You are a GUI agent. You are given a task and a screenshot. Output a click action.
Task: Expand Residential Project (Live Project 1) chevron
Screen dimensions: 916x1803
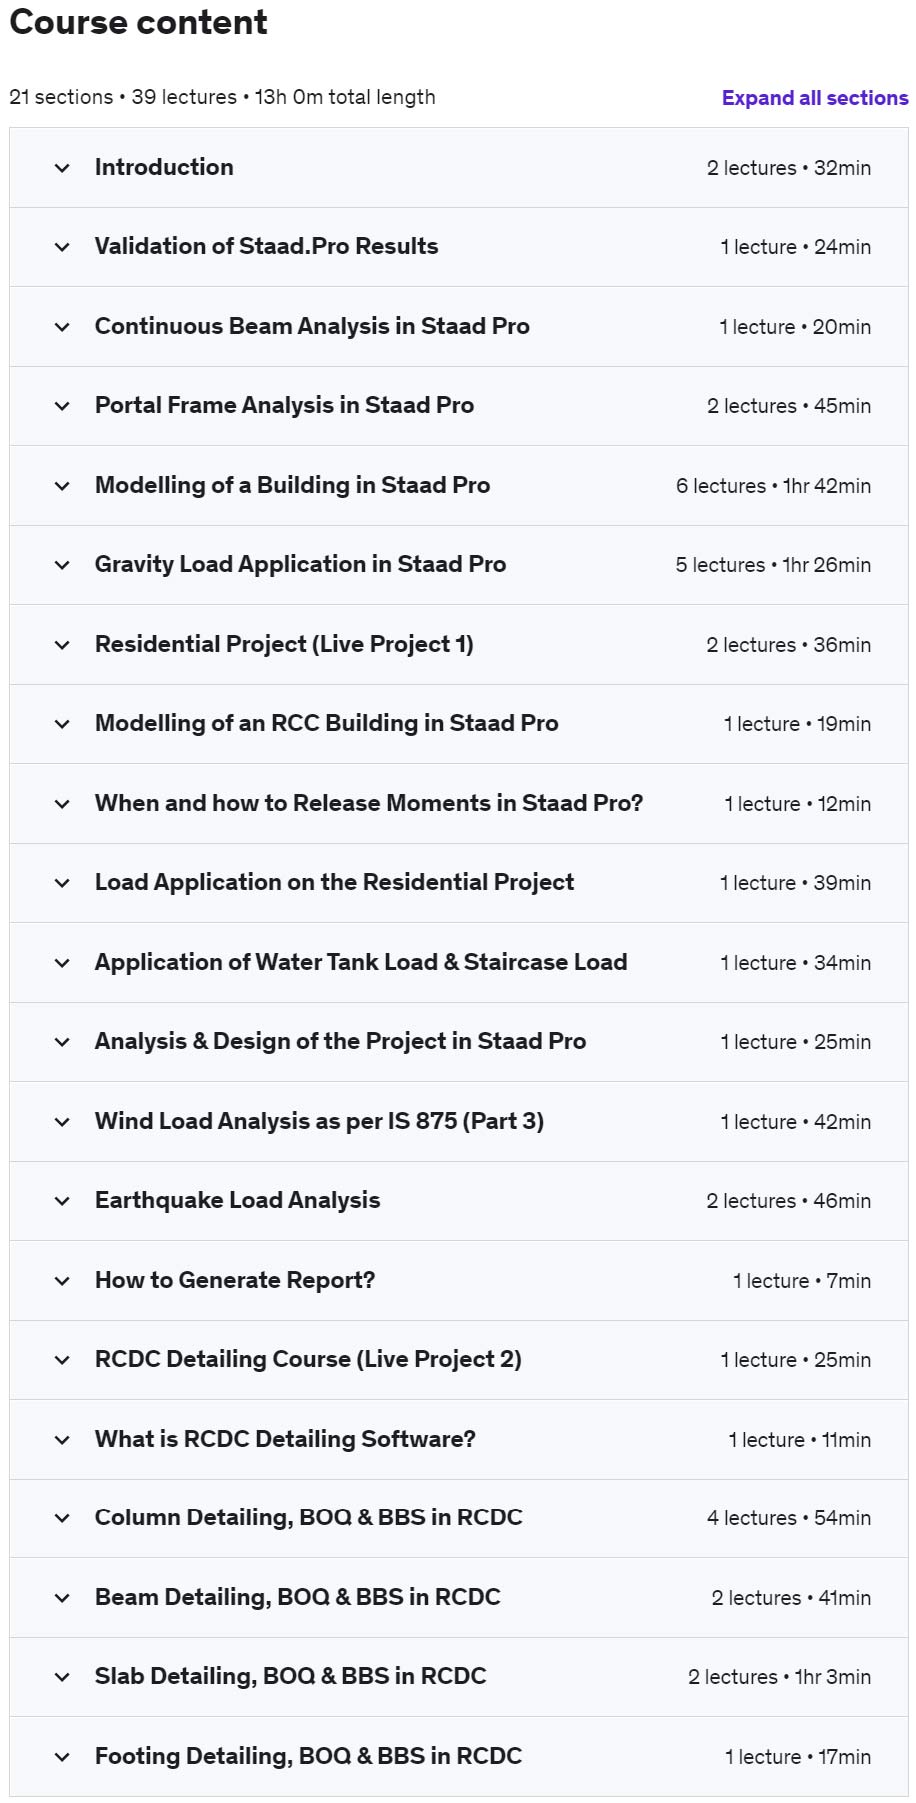coord(62,645)
